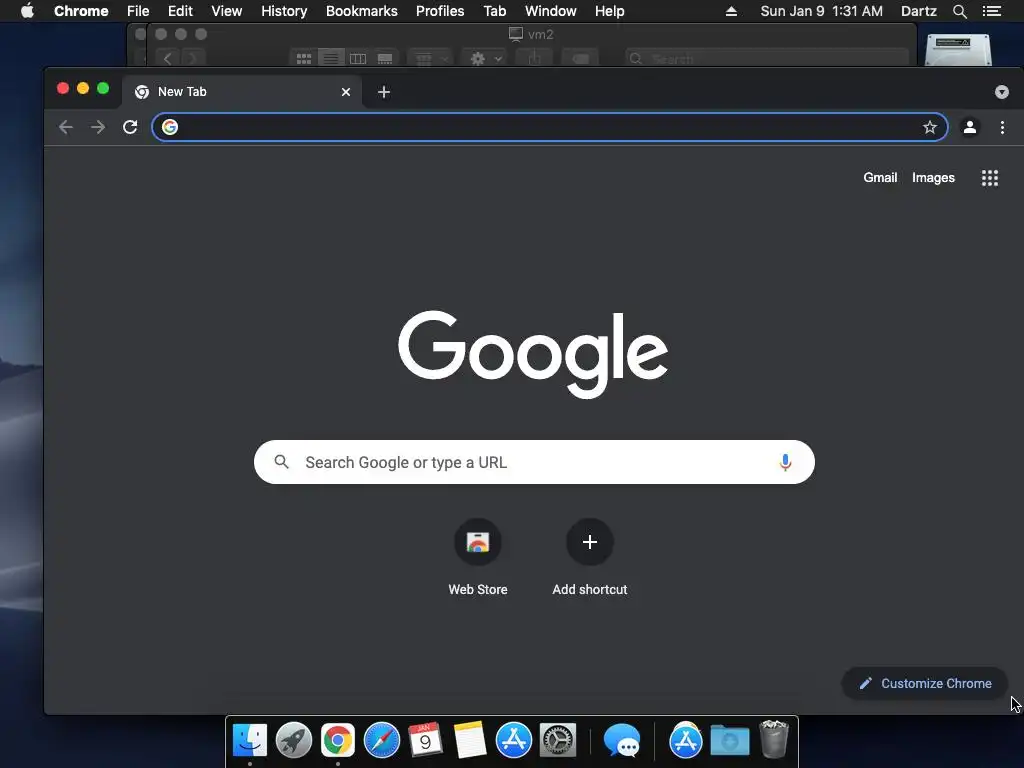Screen dimensions: 1024x768
Task: Open the disk drive icon on desktop
Action: coord(958,50)
